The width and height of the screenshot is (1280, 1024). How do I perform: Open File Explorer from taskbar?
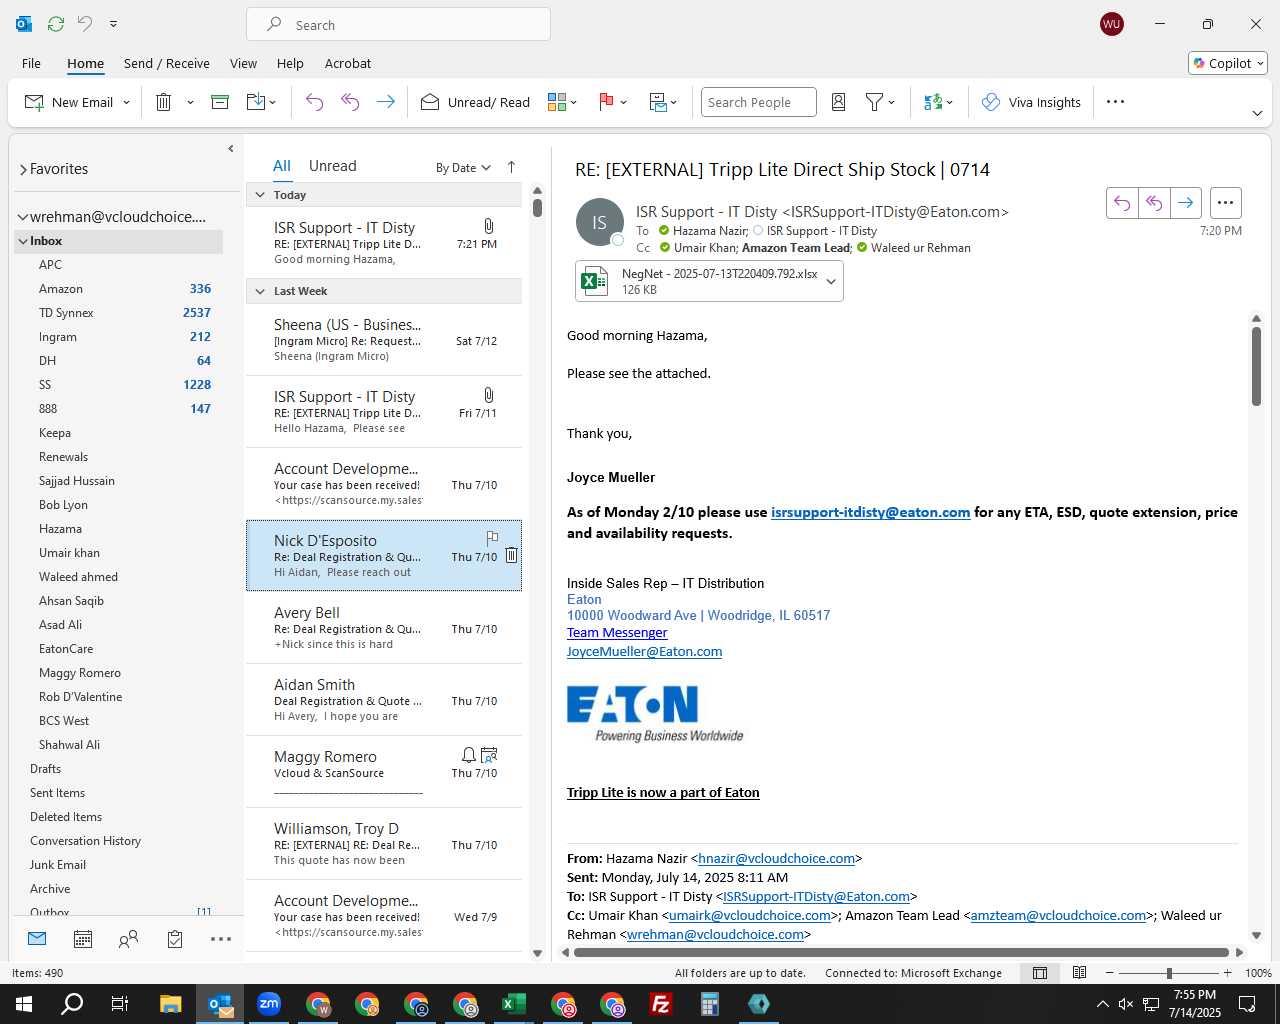[x=170, y=1004]
